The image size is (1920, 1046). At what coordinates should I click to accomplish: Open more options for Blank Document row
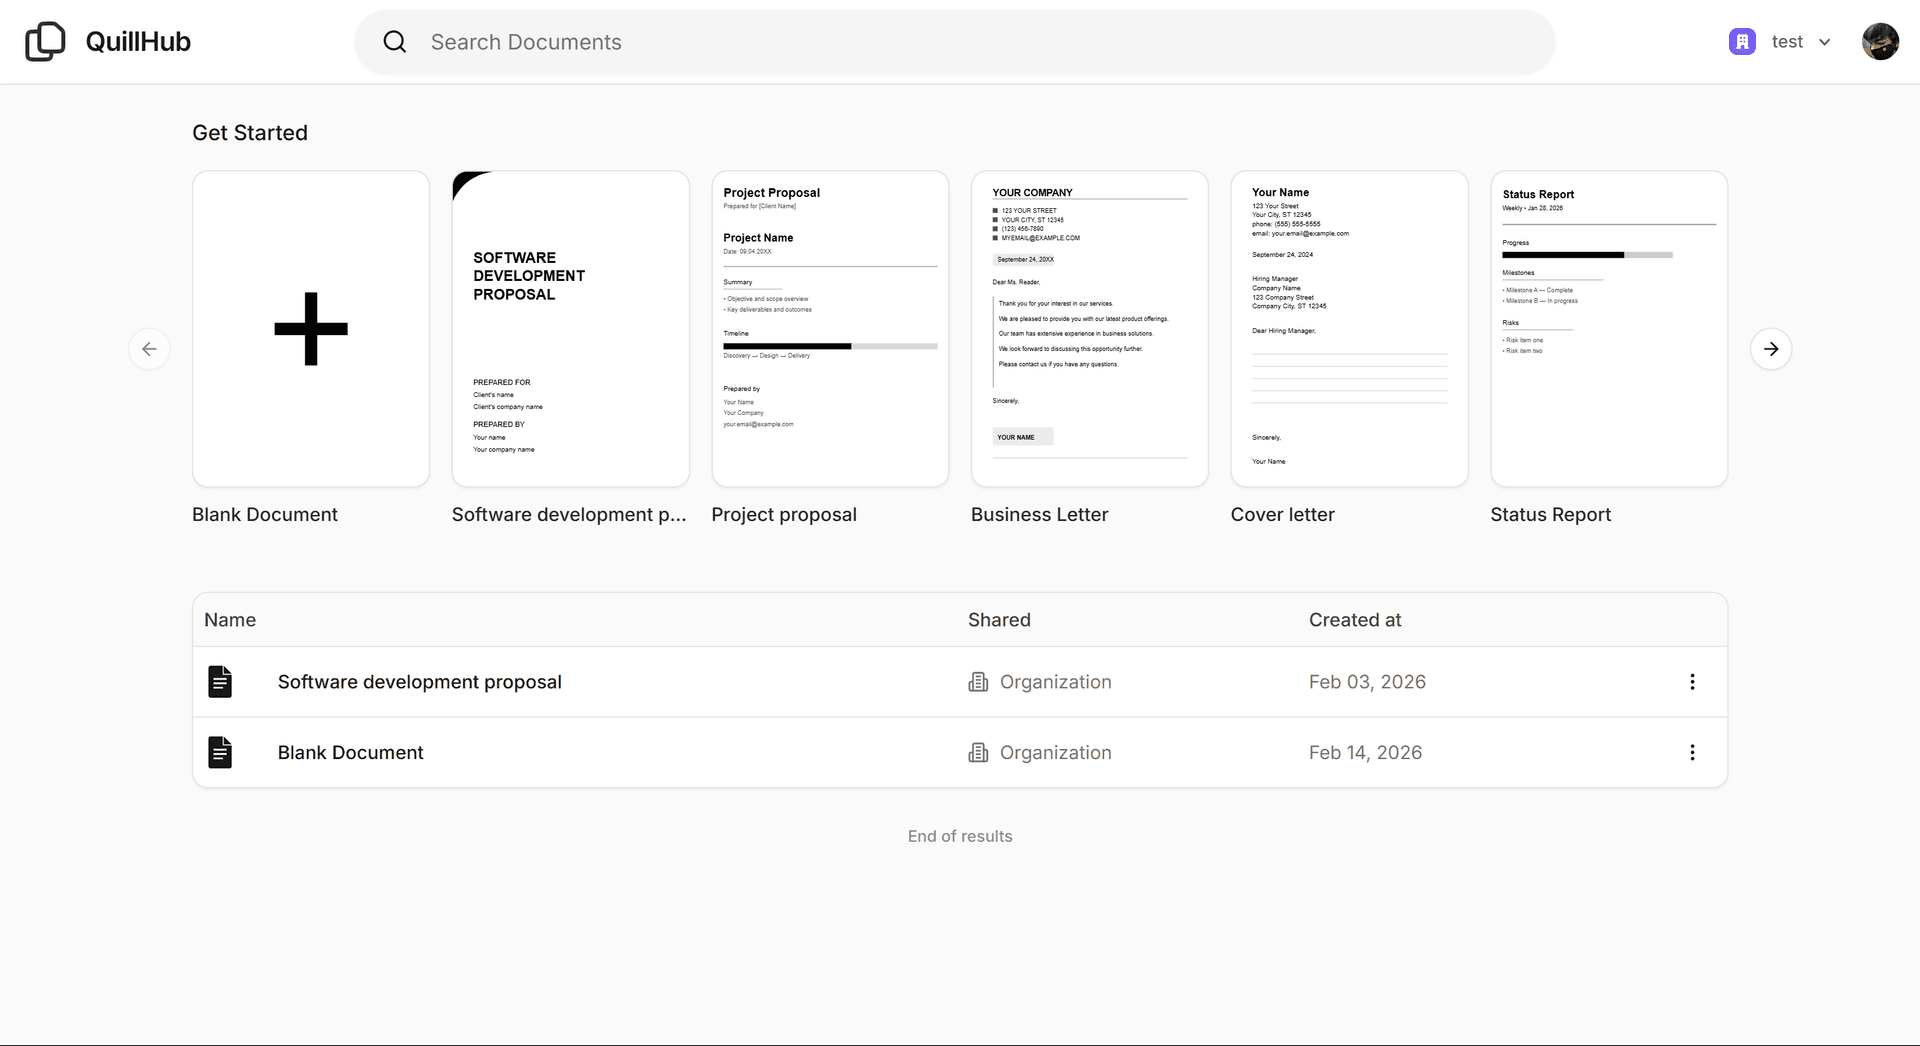[x=1692, y=753]
